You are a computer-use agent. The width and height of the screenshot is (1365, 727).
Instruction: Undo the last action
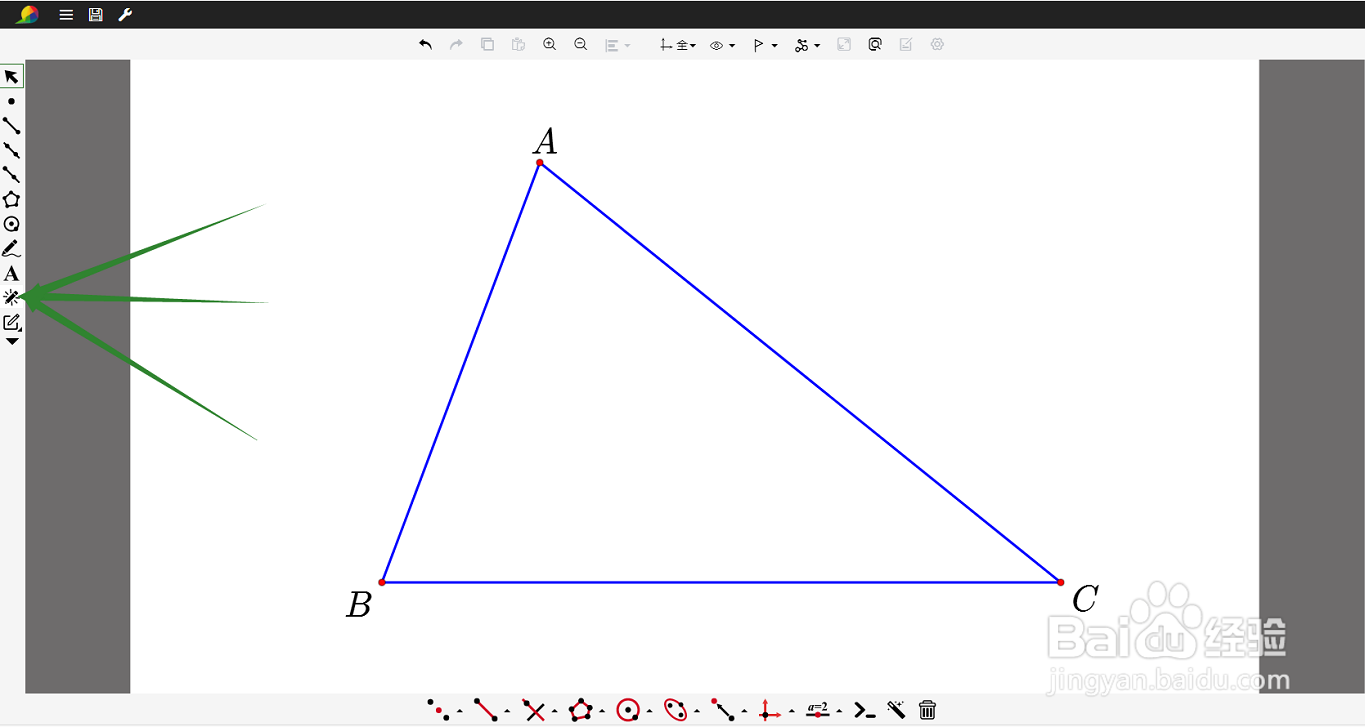click(426, 45)
